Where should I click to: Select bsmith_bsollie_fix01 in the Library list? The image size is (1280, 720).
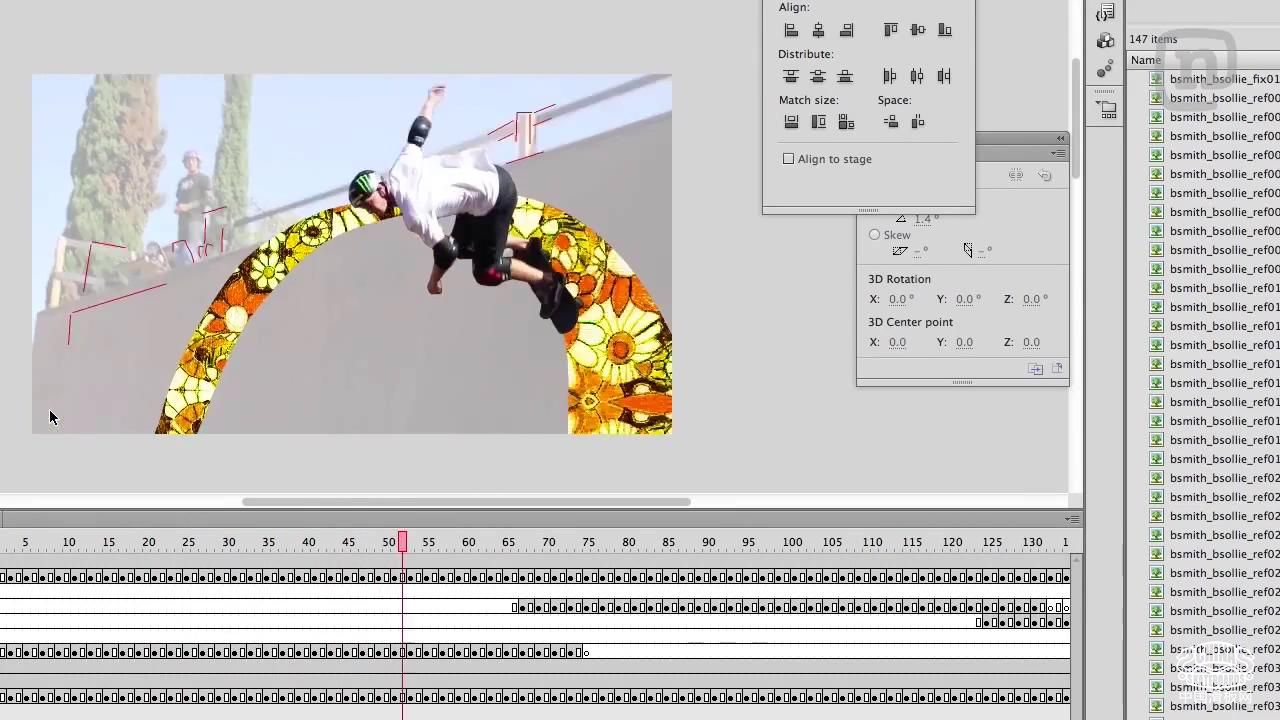(x=1224, y=79)
